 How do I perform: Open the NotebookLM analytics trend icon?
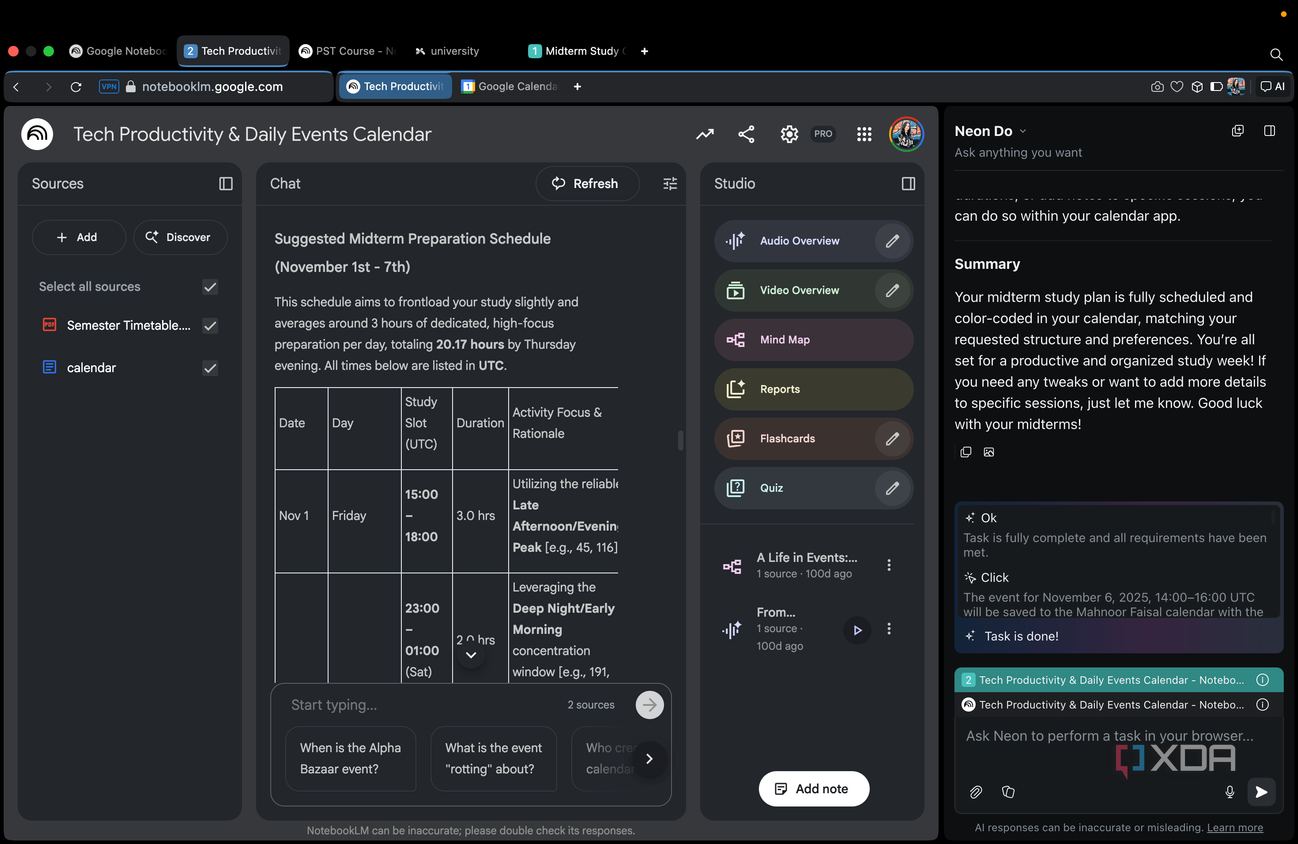coord(705,134)
